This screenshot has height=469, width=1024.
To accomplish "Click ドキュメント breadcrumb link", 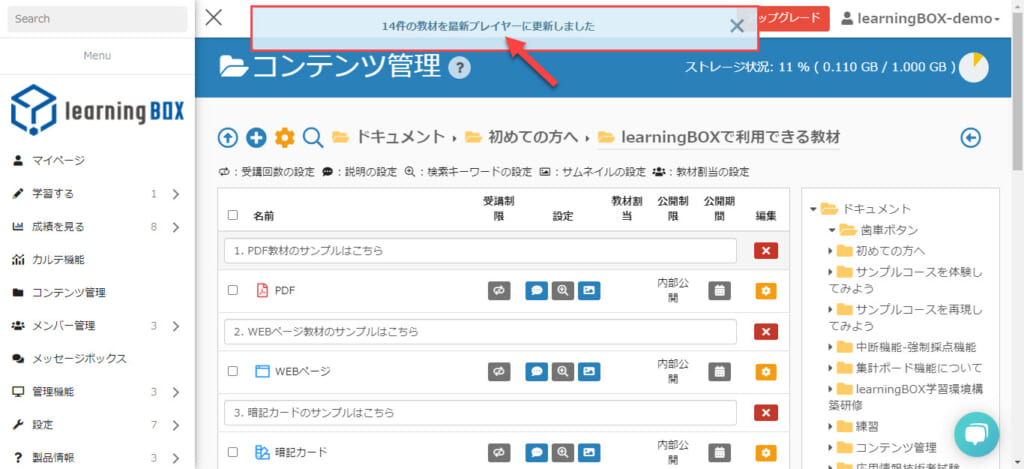I will click(400, 137).
